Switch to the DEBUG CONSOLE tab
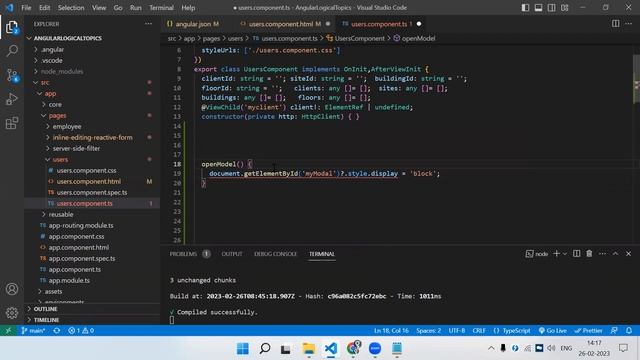Viewport: 640px width, 360px height. point(276,254)
